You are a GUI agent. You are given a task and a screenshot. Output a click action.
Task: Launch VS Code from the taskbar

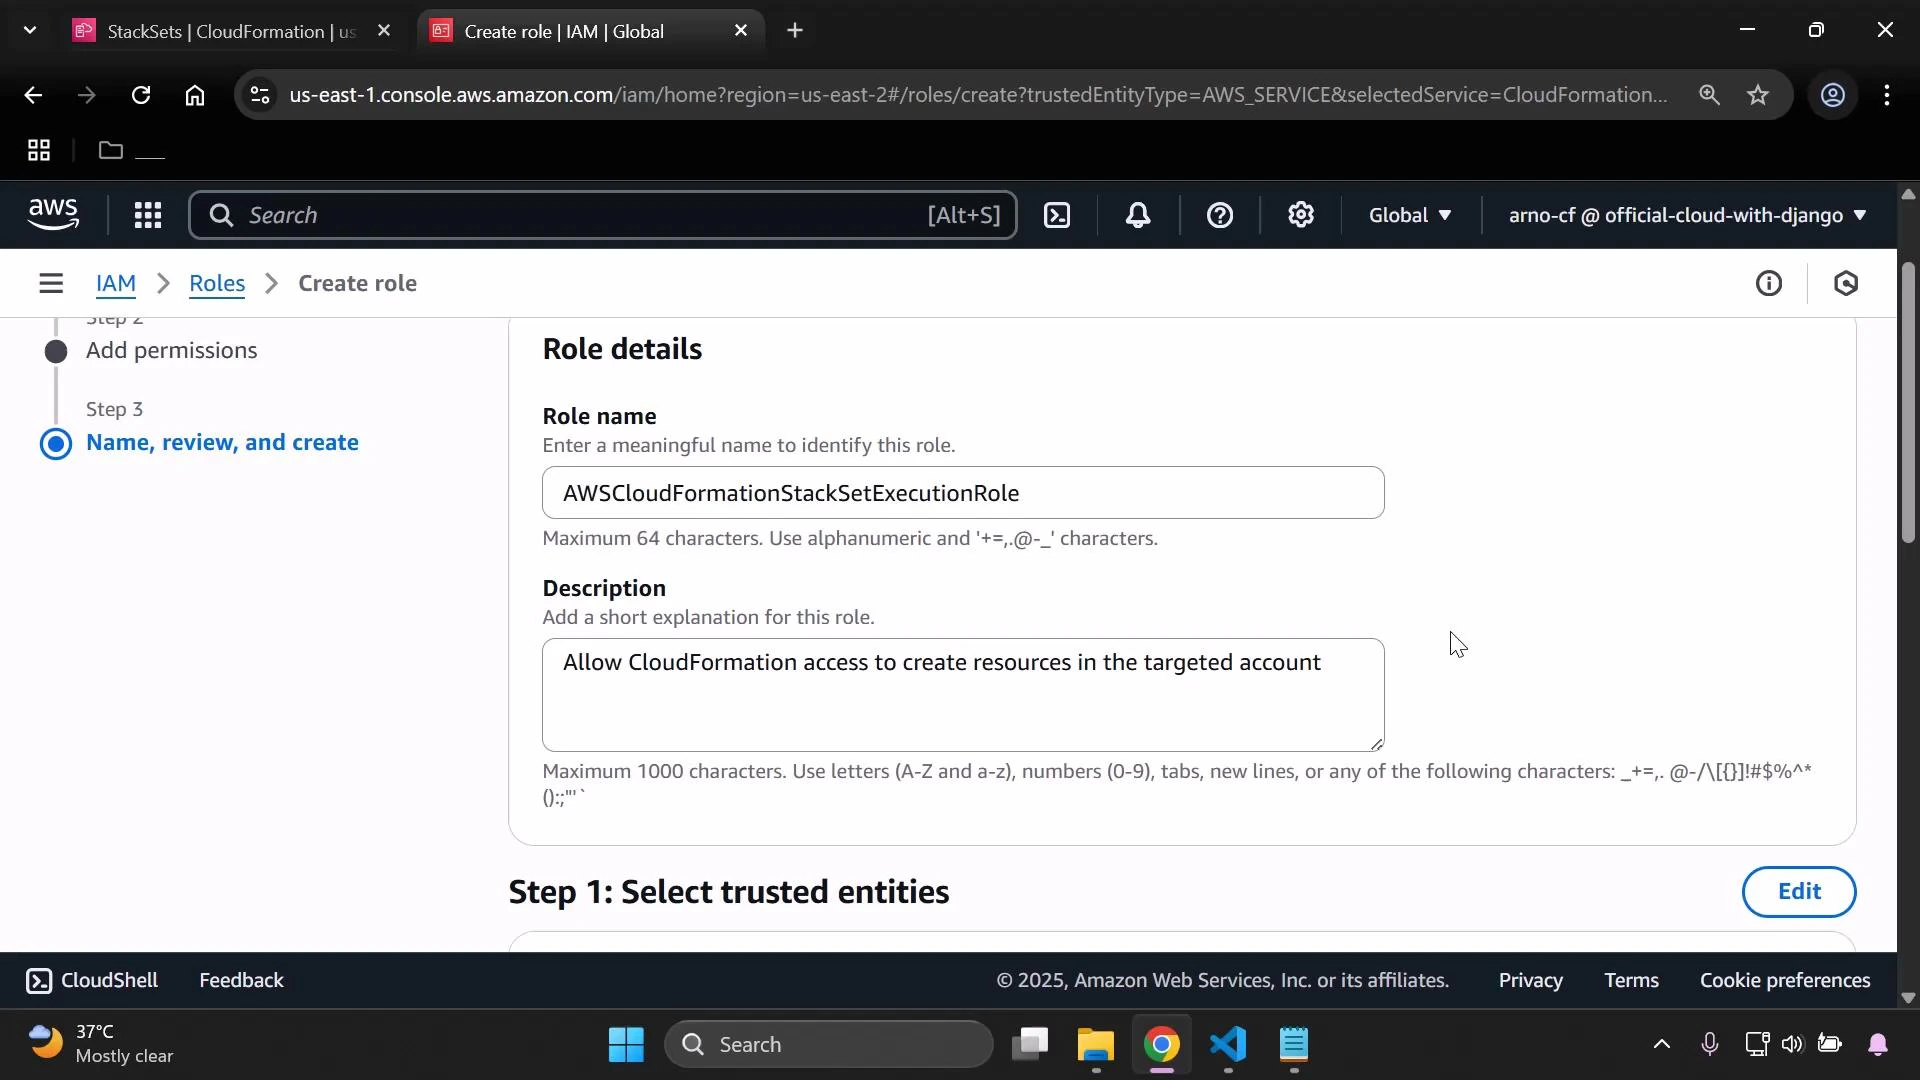pos(1228,1047)
